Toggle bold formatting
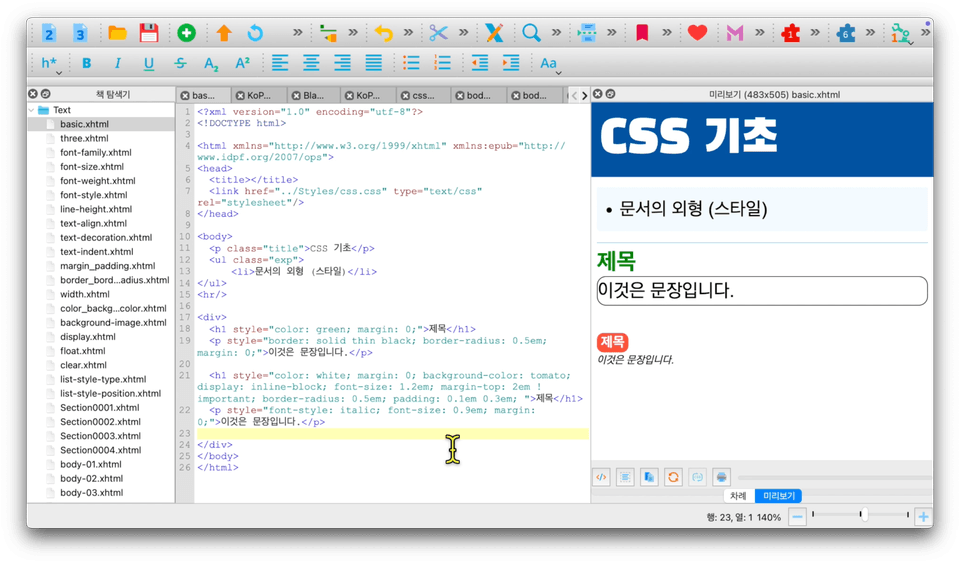This screenshot has height=563, width=960. [86, 63]
